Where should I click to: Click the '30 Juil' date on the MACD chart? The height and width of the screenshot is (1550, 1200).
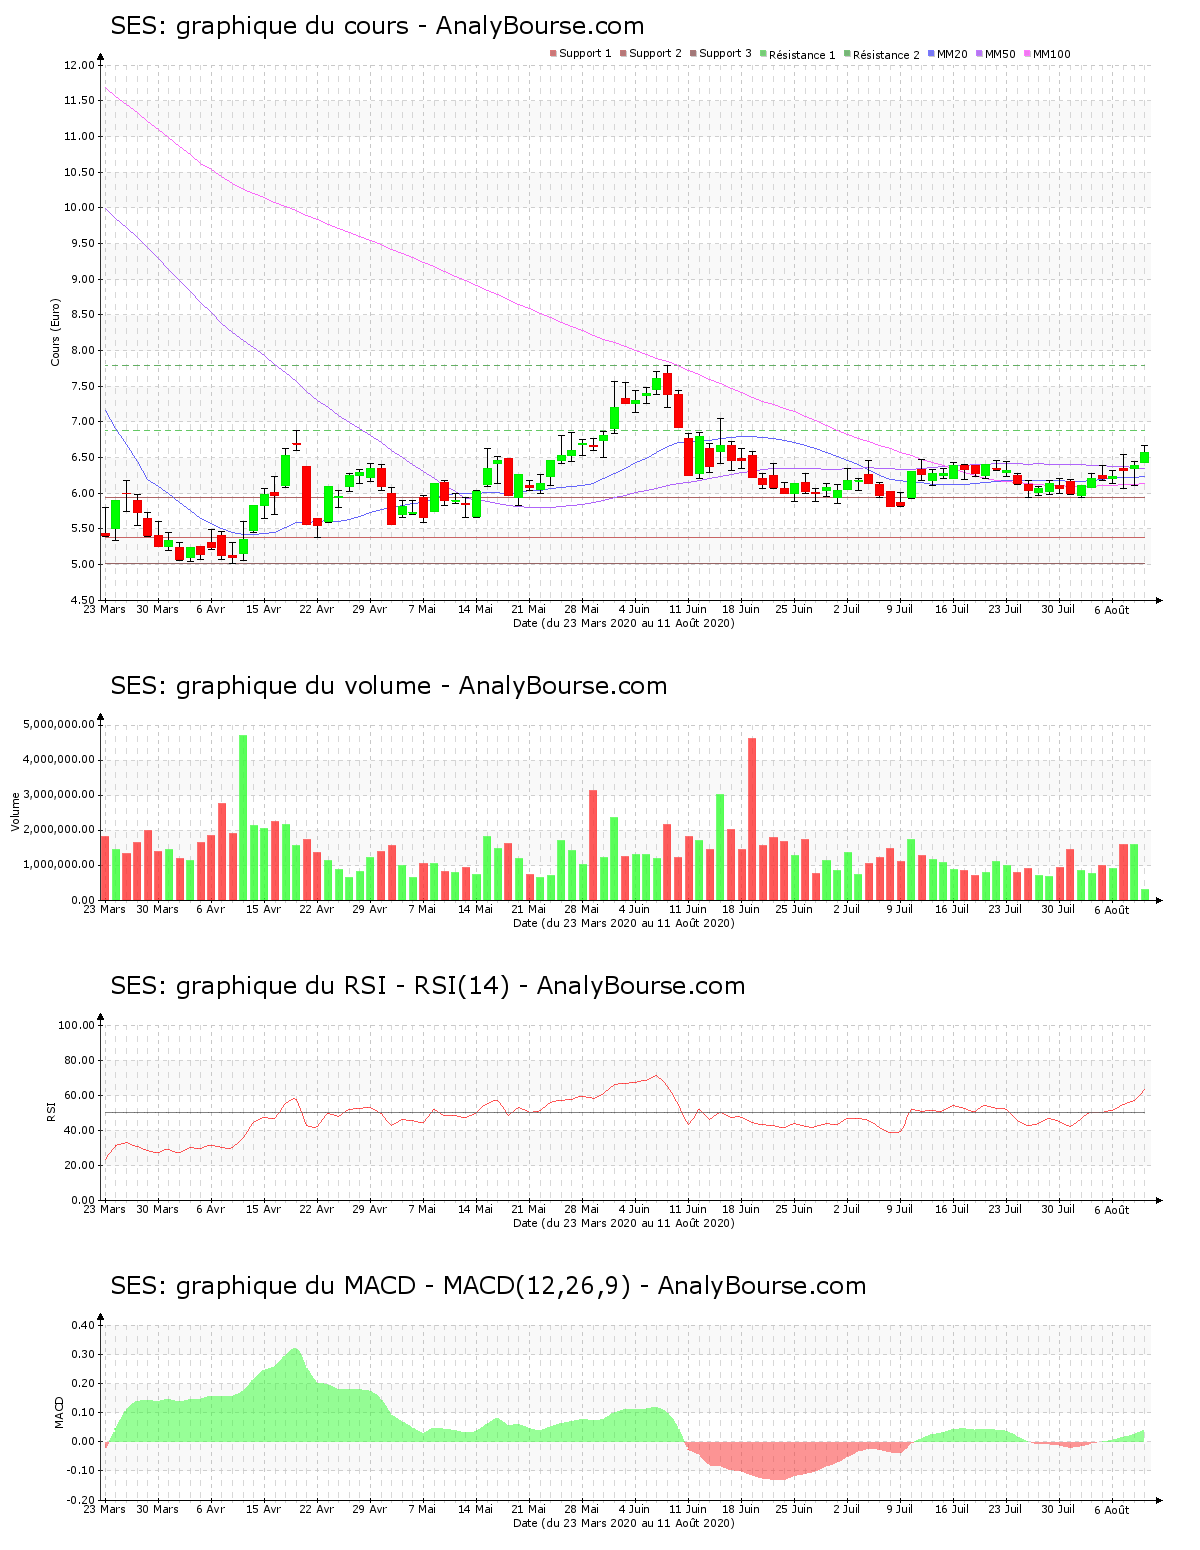[1058, 1509]
